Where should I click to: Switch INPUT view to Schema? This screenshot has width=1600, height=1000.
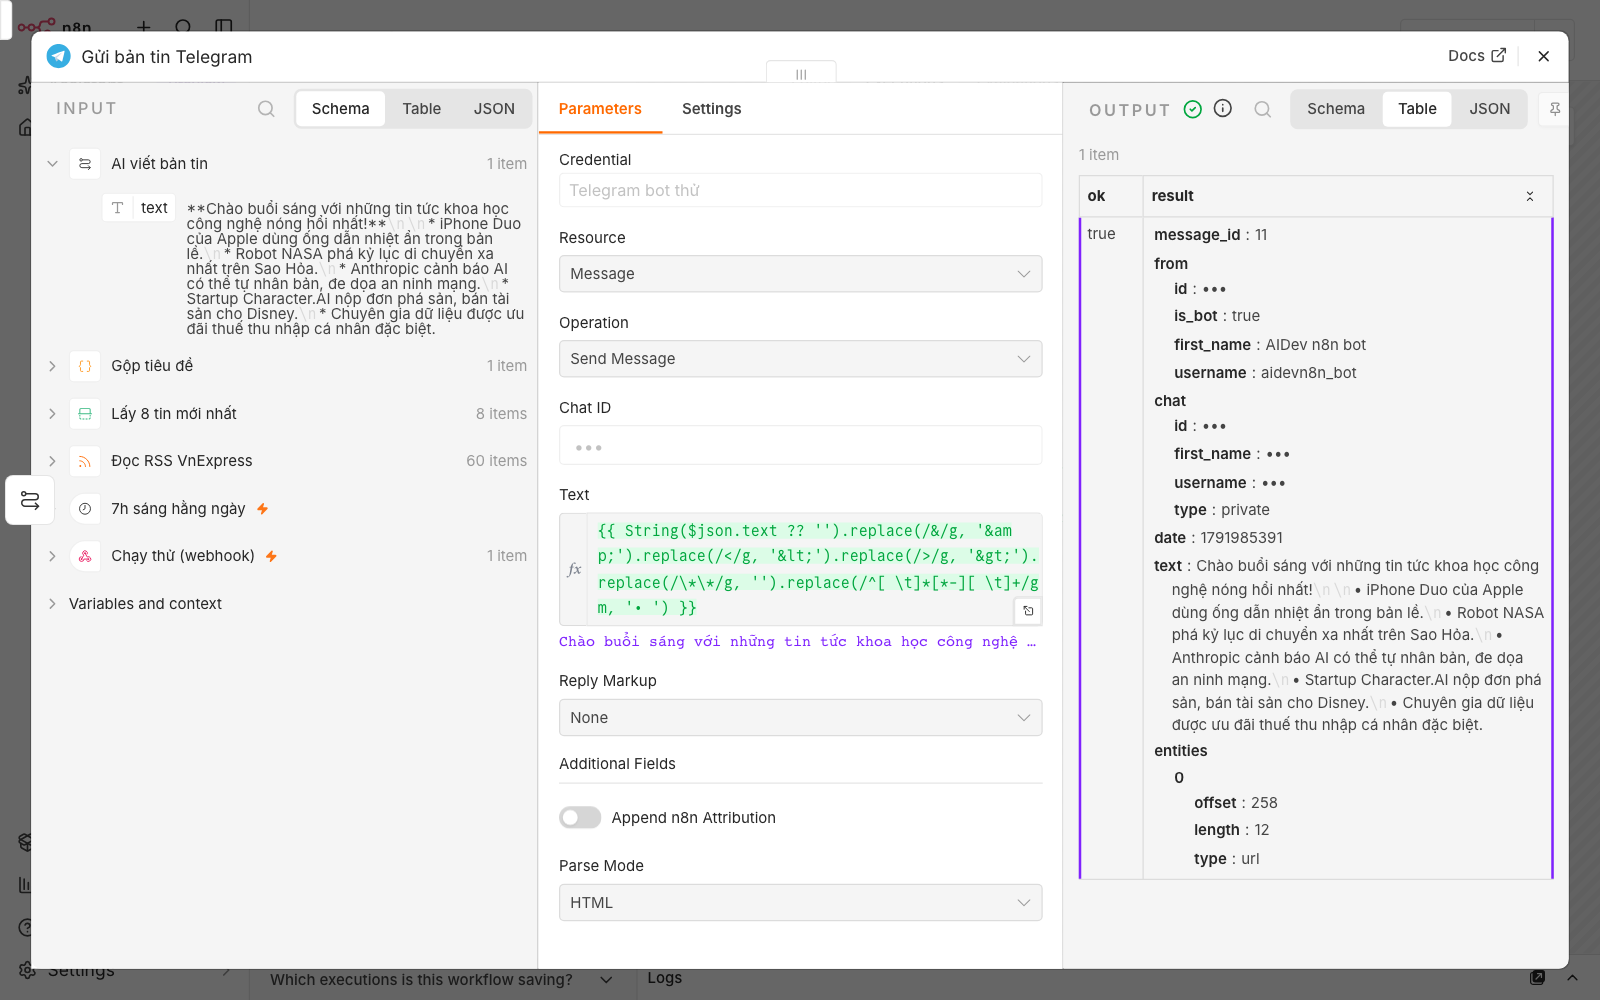tap(340, 109)
